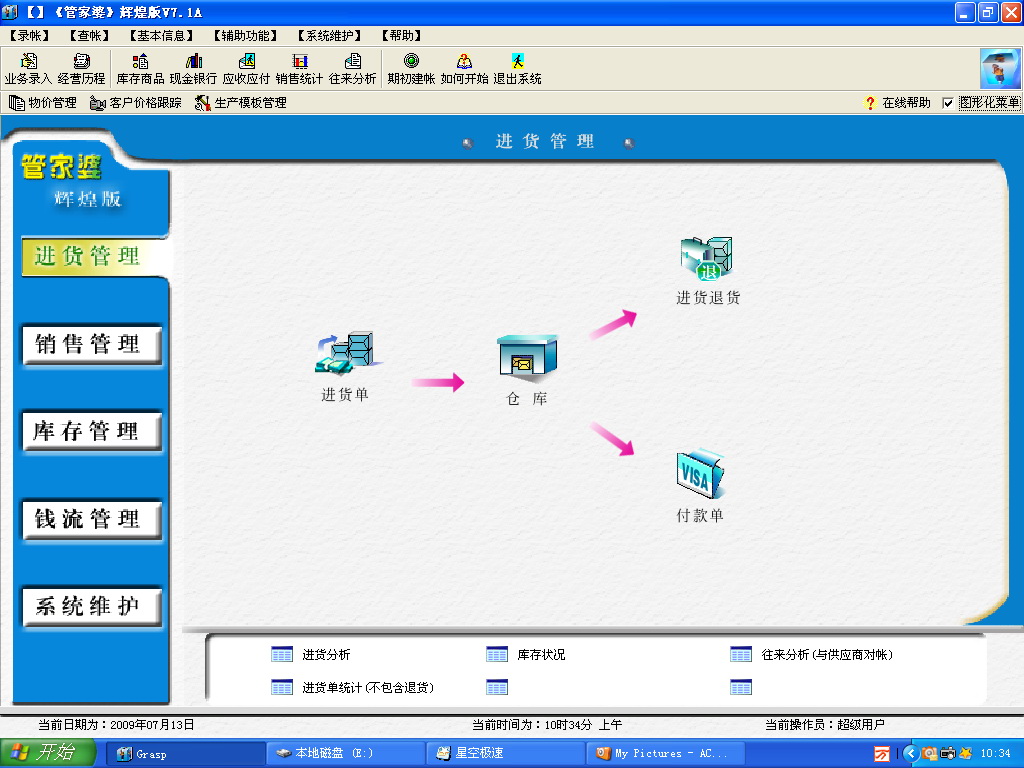
Task: Click the Windows 开始 start button
Action: tap(48, 753)
